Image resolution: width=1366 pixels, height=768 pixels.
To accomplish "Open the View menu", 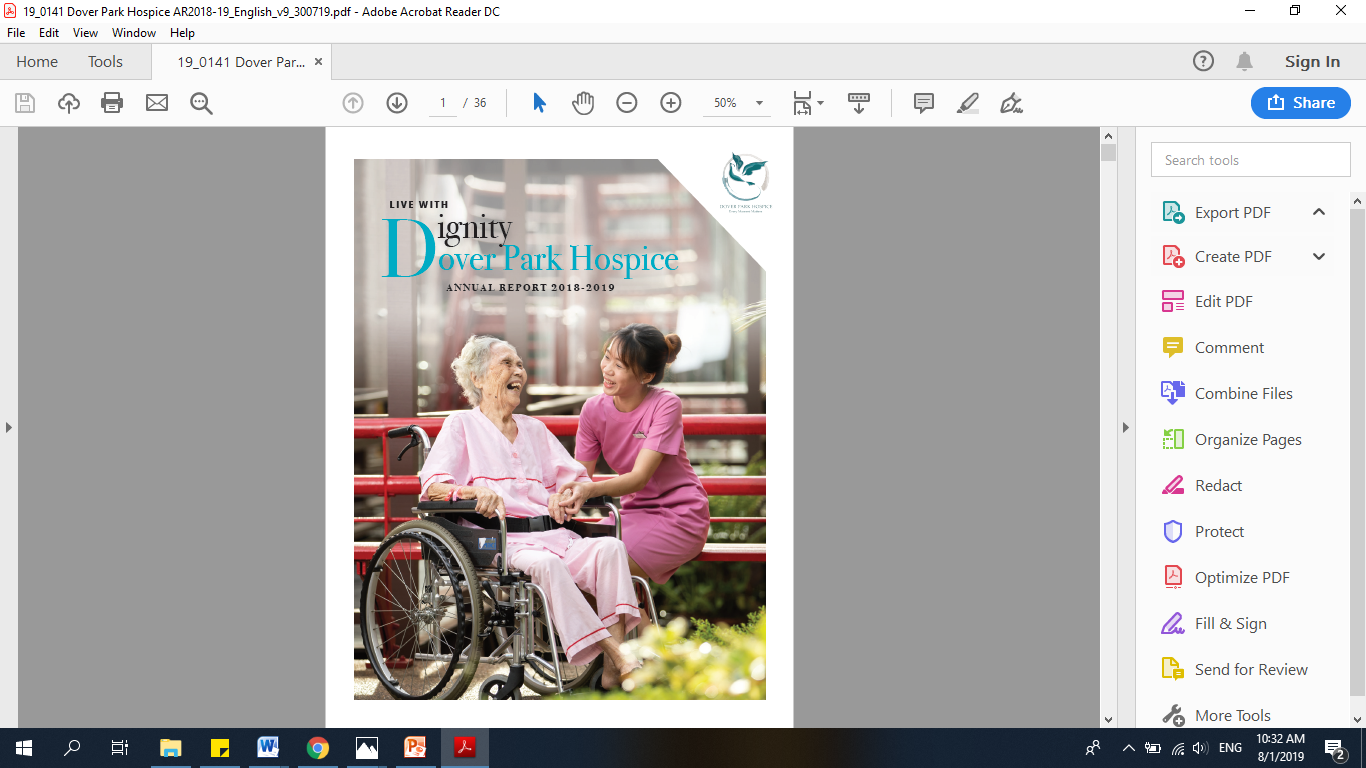I will 86,33.
